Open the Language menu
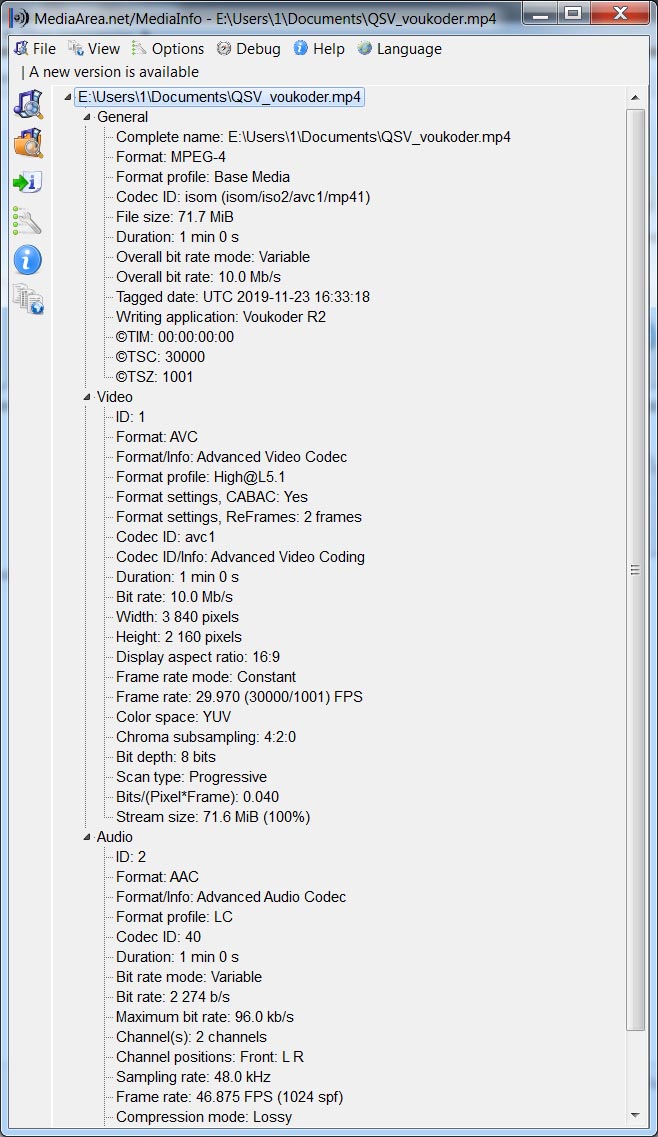This screenshot has height=1137, width=658. click(400, 49)
